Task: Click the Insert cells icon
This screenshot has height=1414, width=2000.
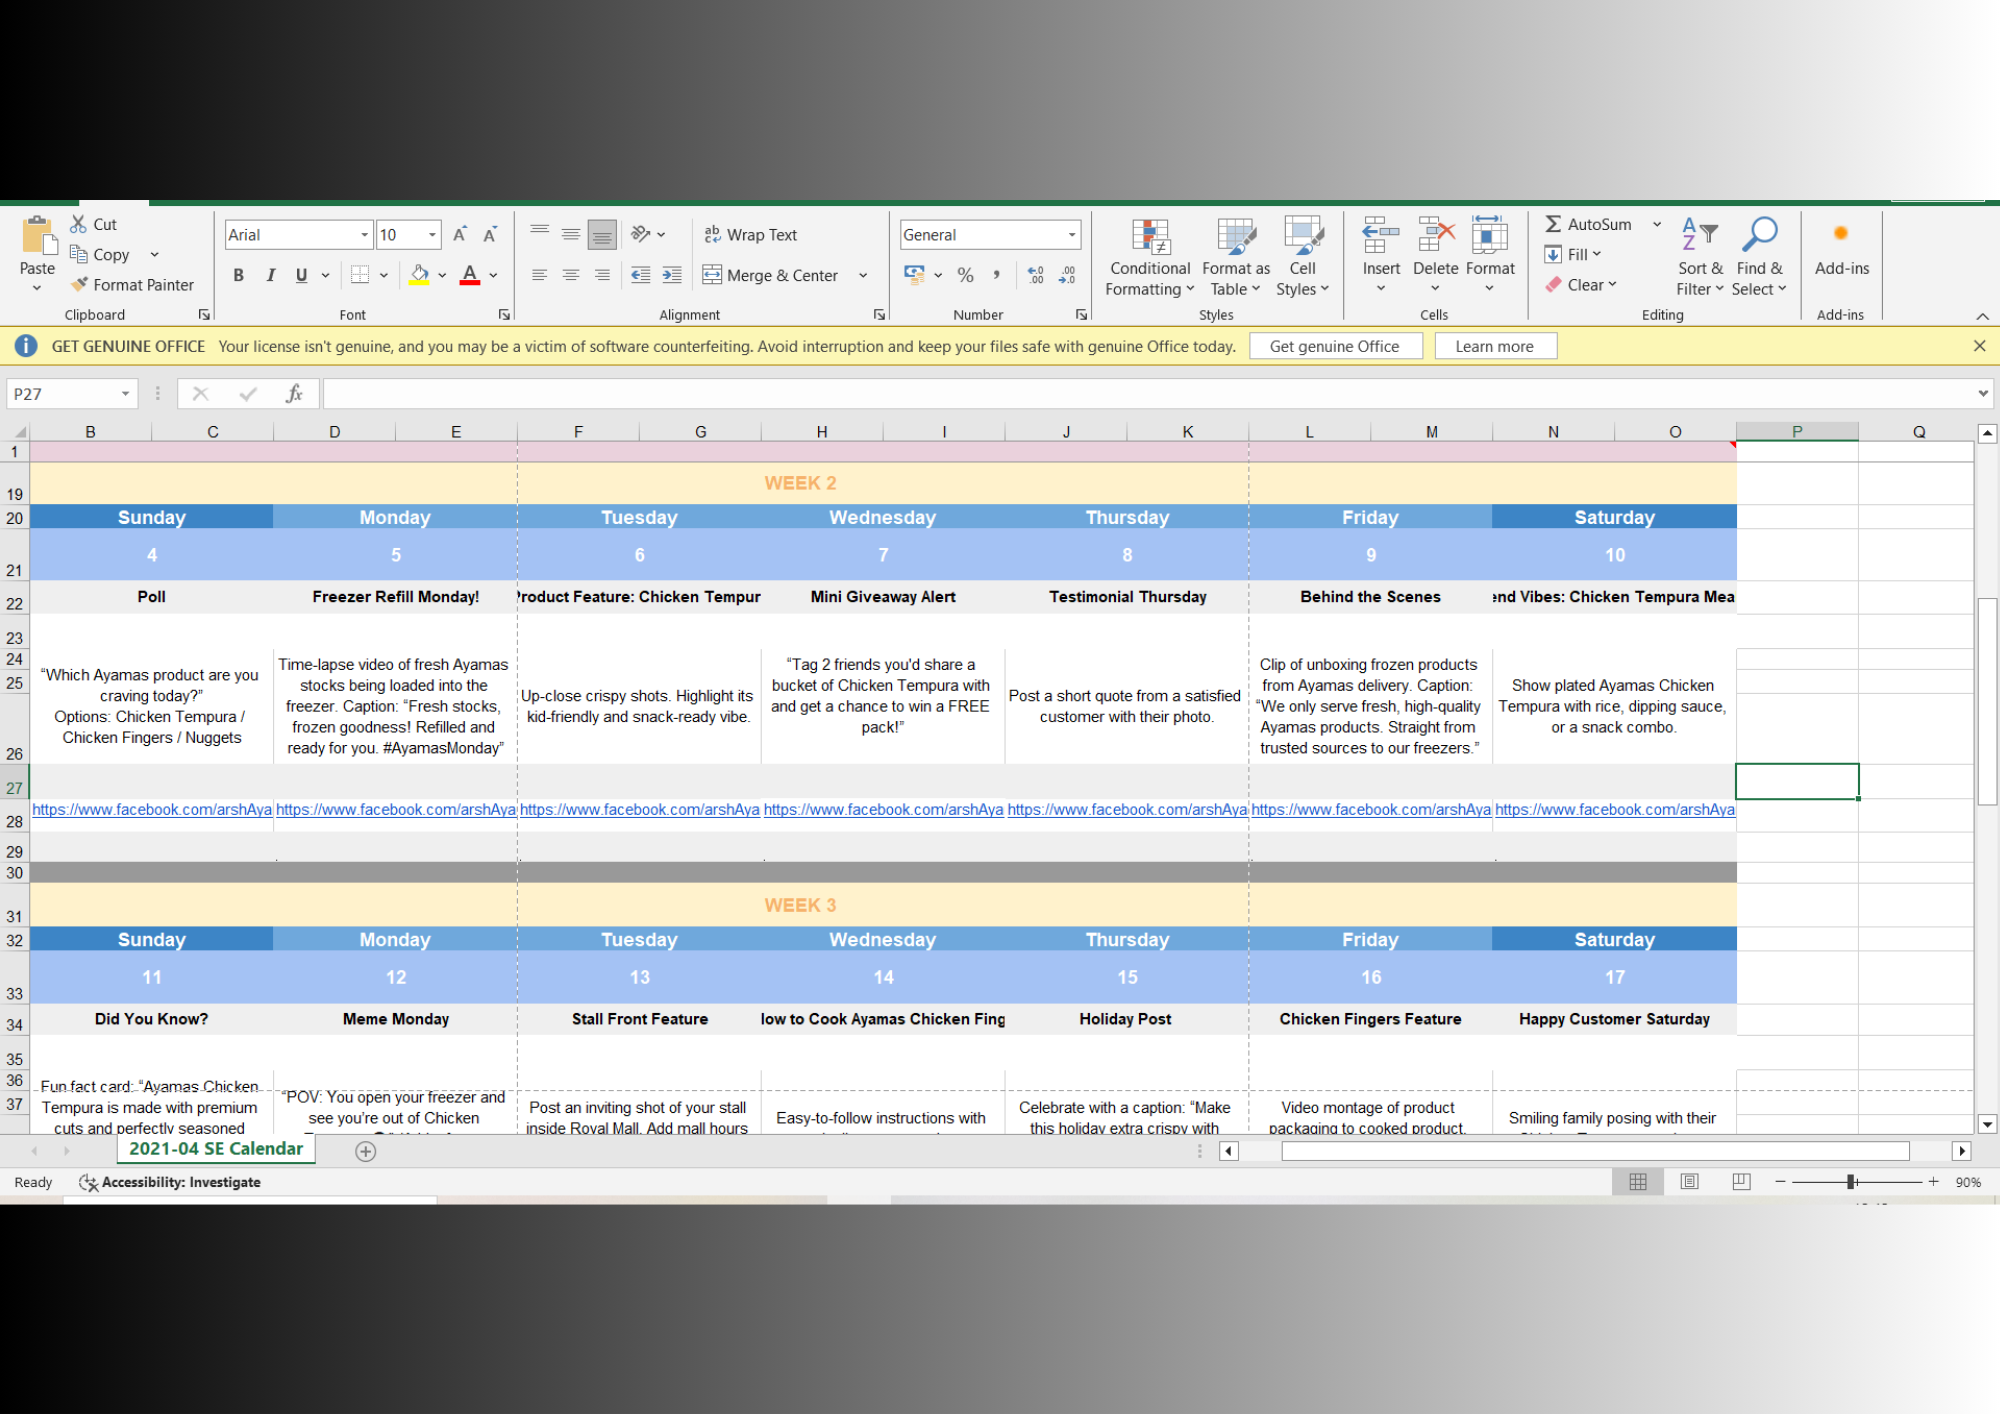Action: (1381, 236)
